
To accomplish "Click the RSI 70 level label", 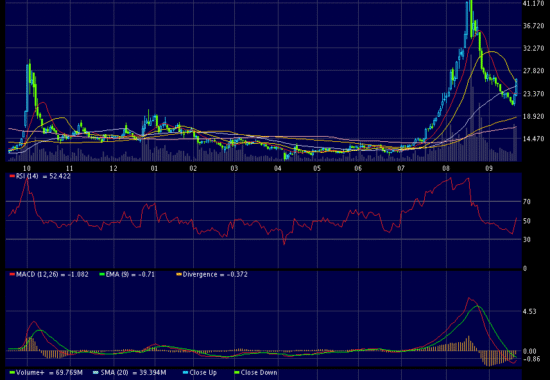I will pos(526,202).
